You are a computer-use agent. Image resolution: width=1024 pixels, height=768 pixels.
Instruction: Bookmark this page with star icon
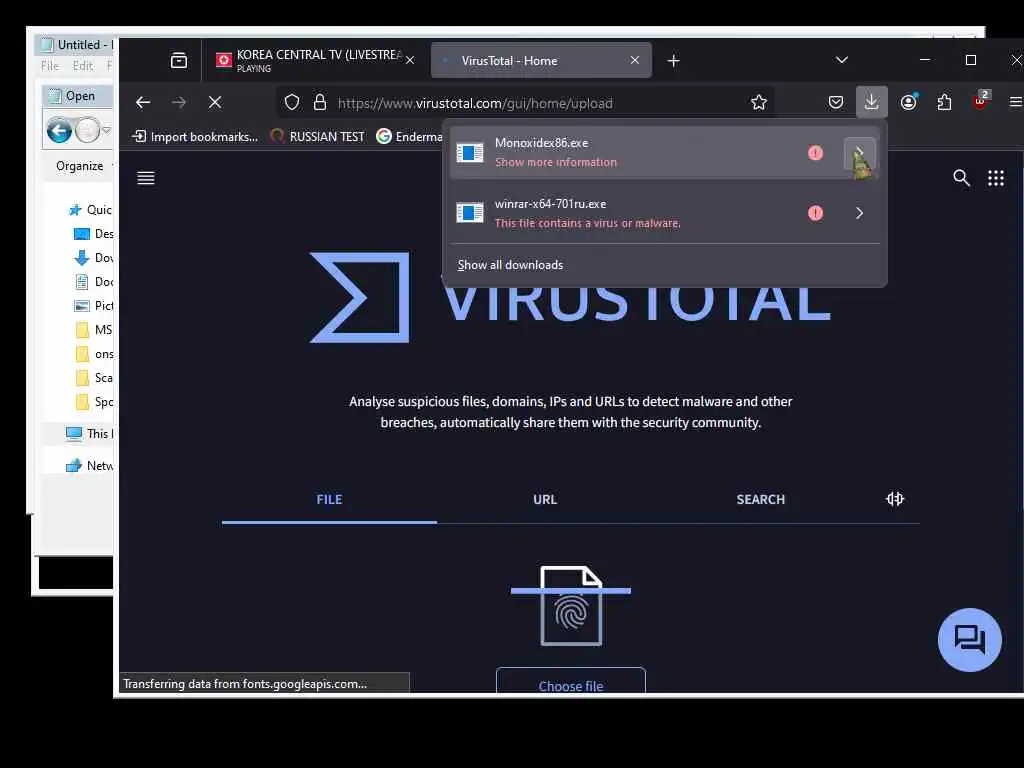click(x=758, y=103)
